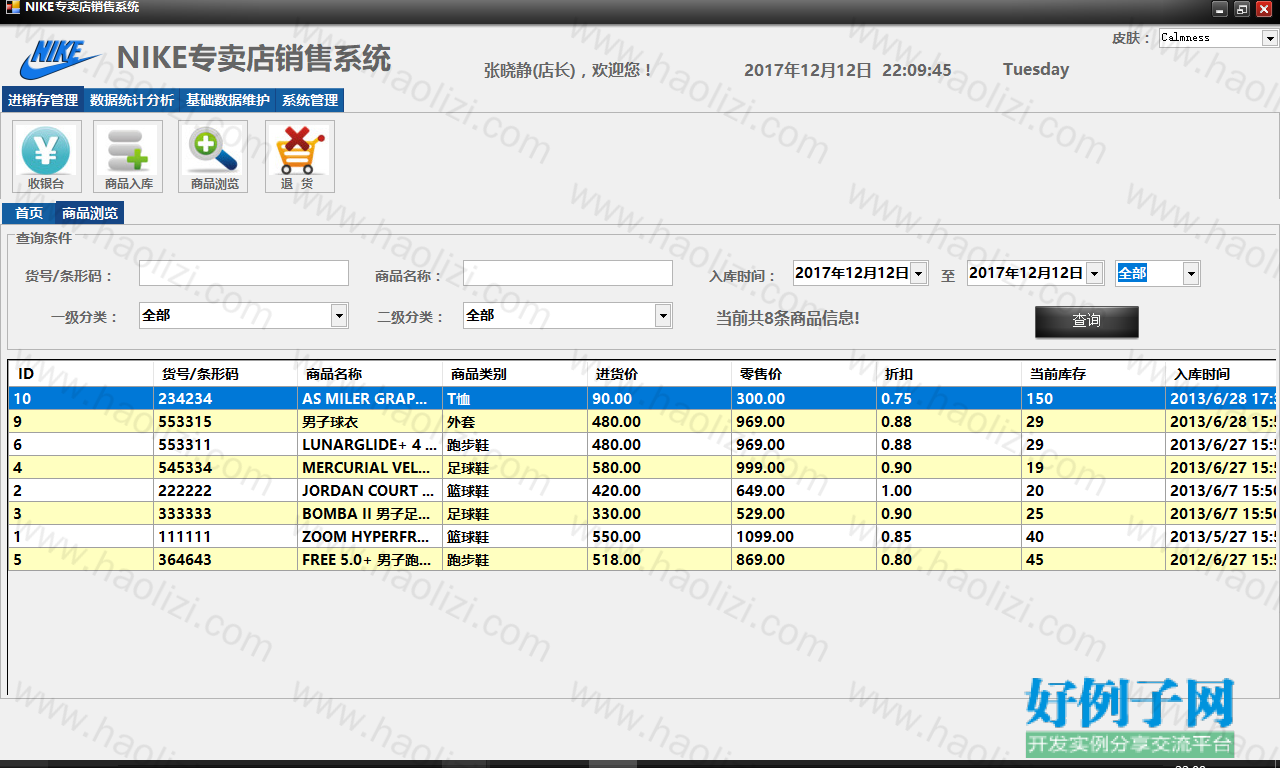Open the 基础数据维护 menu

(228, 100)
